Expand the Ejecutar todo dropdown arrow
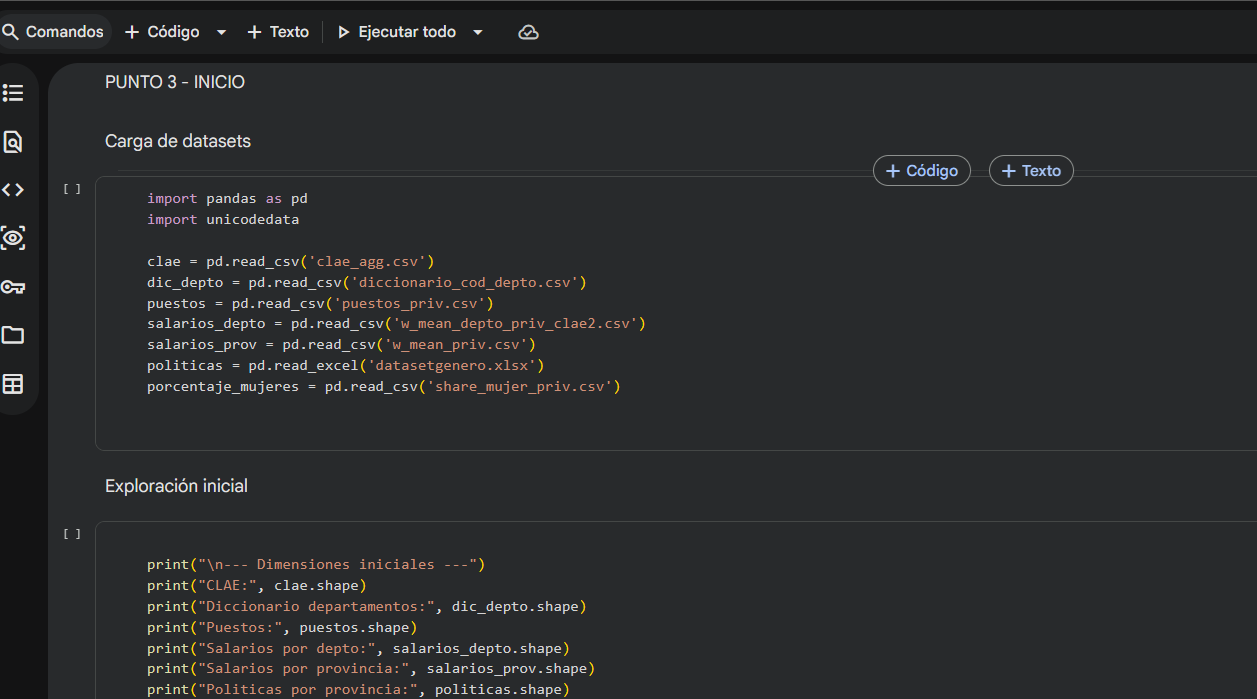Viewport: 1257px width, 699px height. click(478, 32)
